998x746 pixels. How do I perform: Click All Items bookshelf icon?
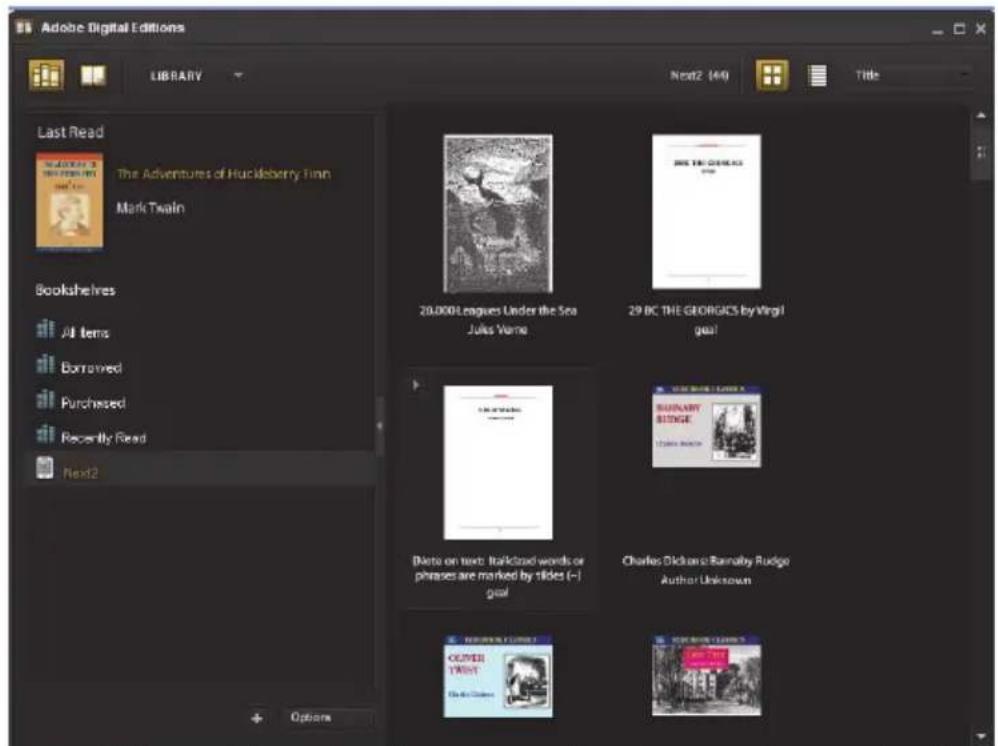[45, 329]
